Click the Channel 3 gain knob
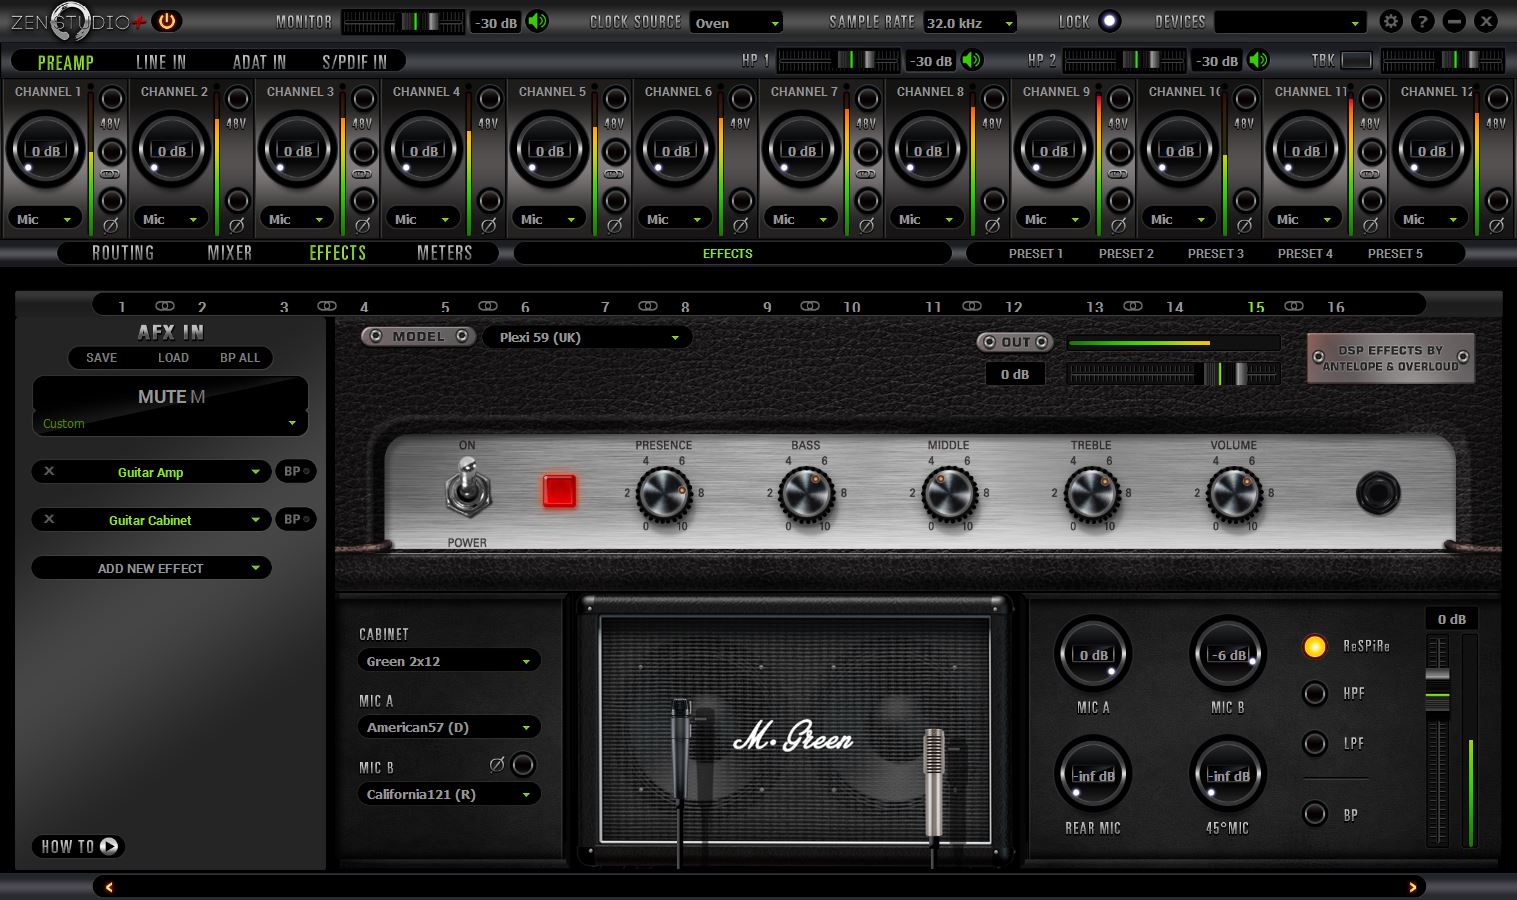Screen dimensions: 1517x900 [298, 150]
